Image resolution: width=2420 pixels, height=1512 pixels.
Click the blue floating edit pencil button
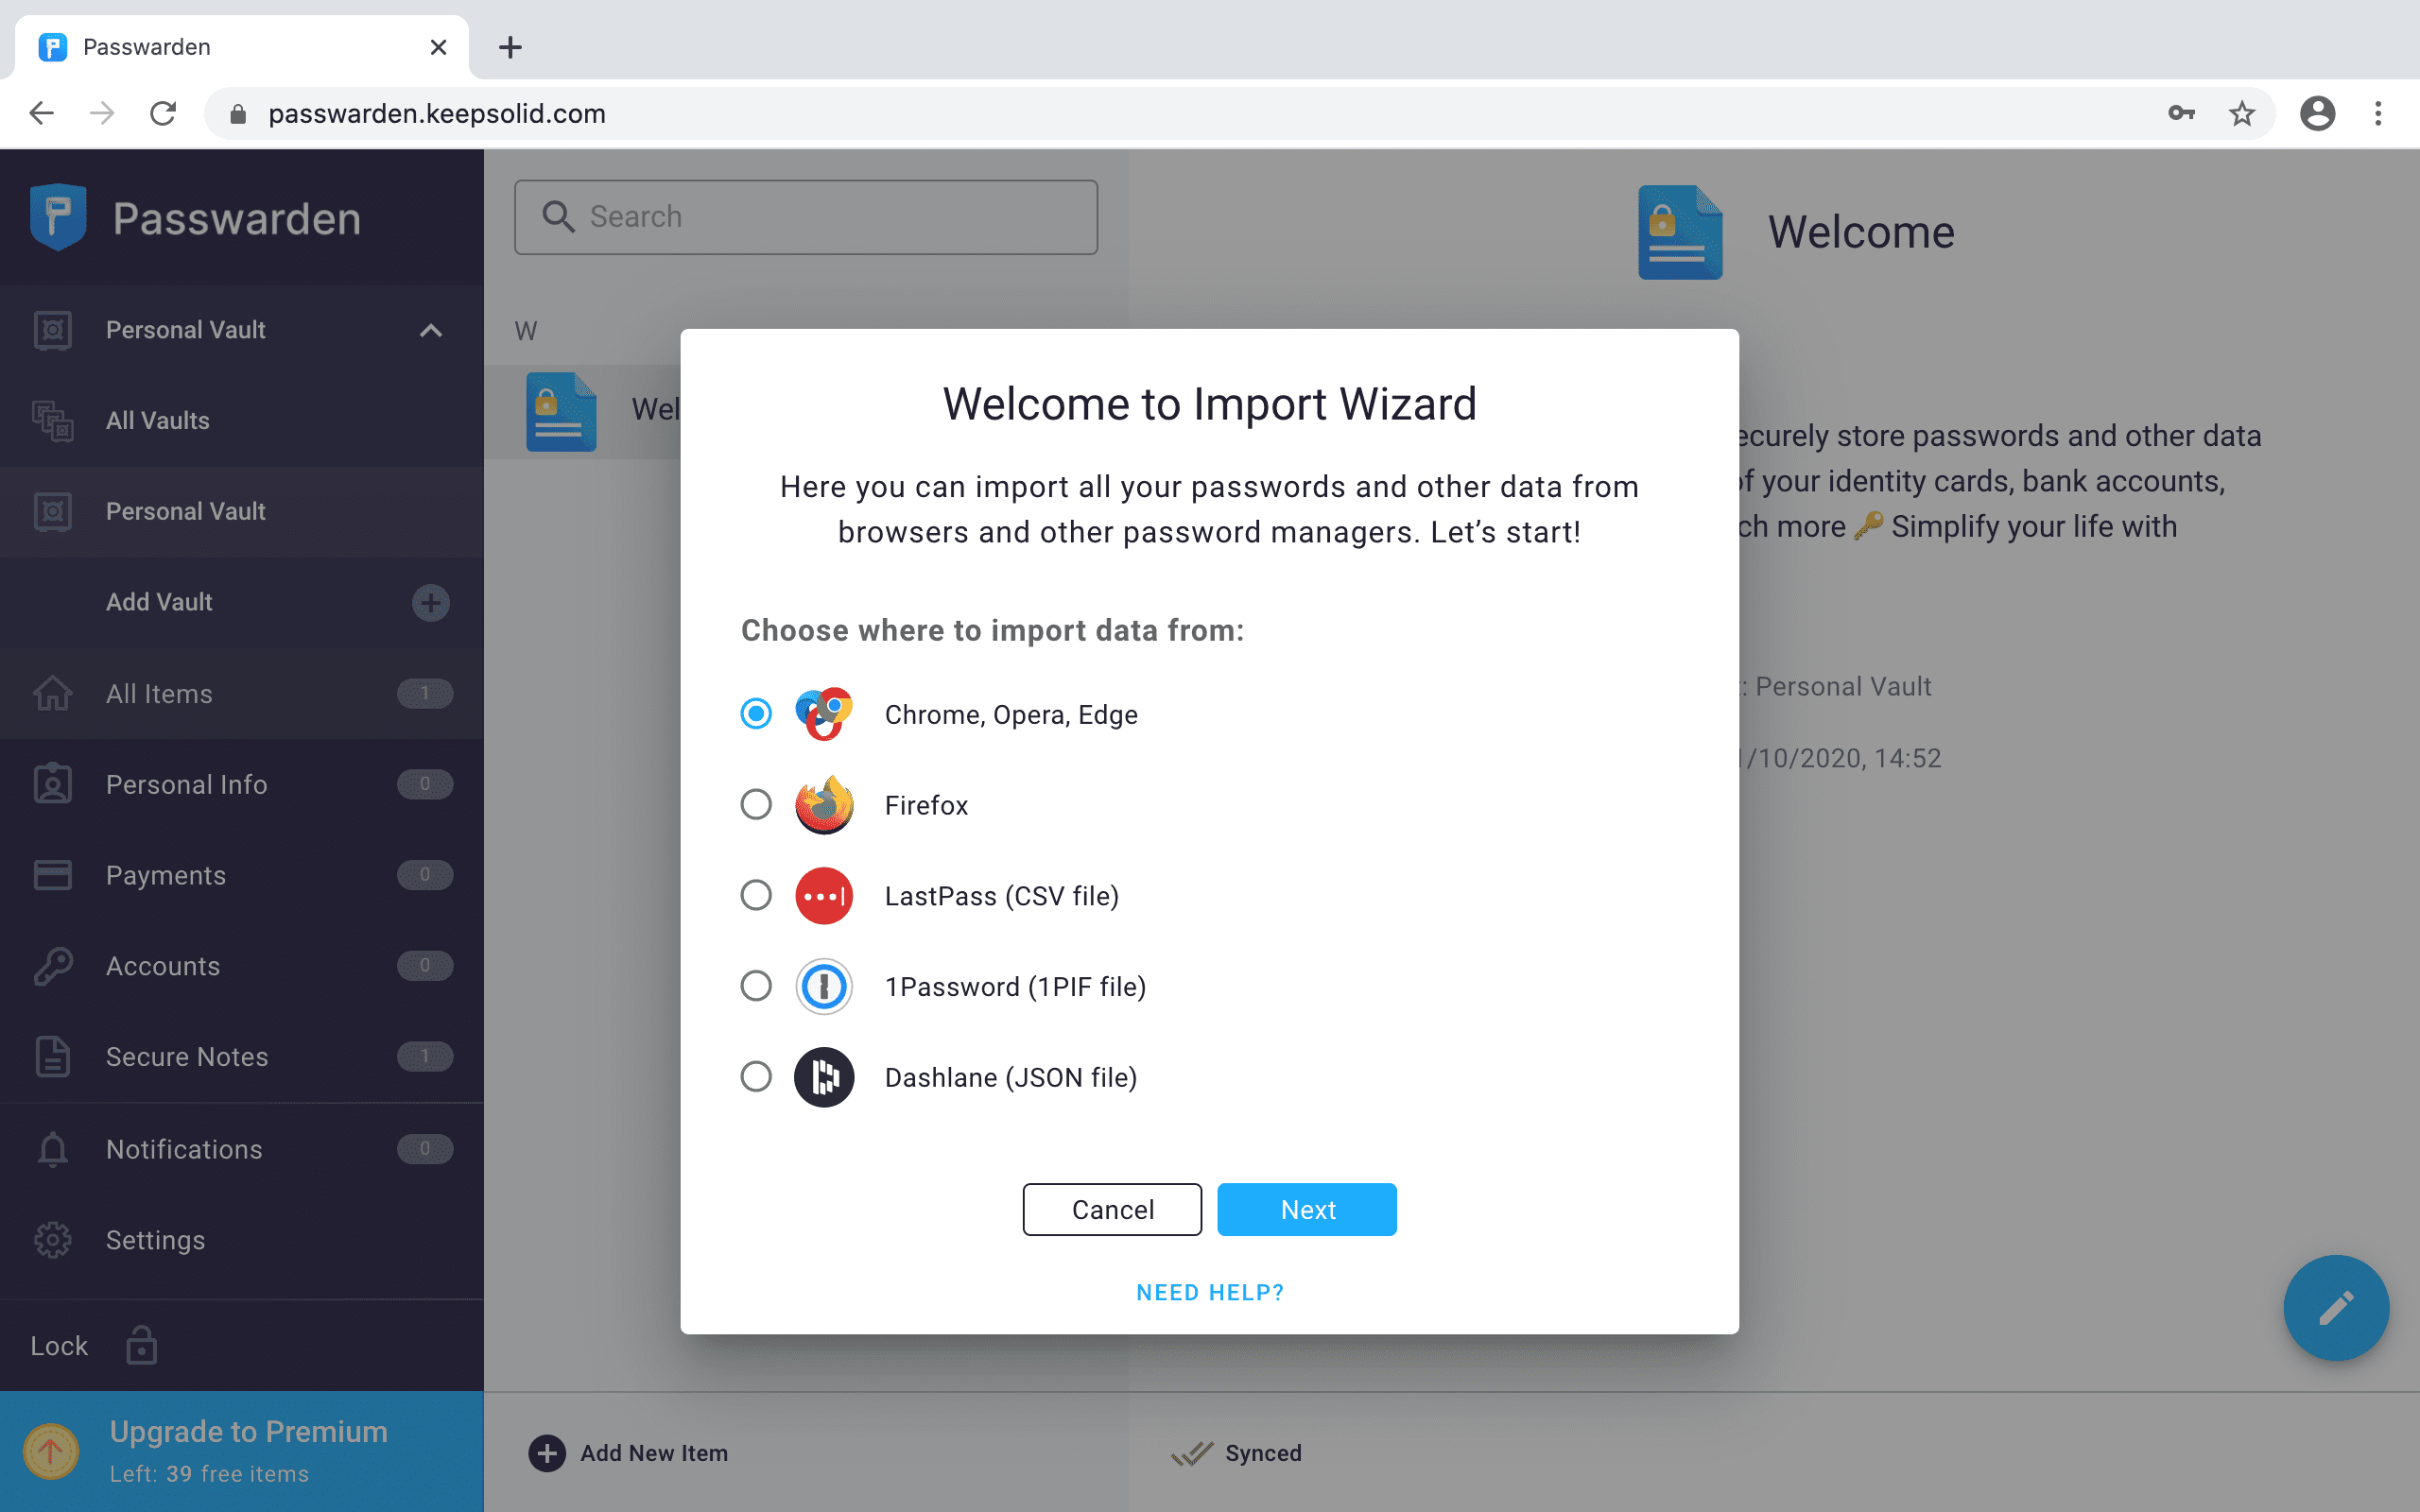coord(2336,1308)
